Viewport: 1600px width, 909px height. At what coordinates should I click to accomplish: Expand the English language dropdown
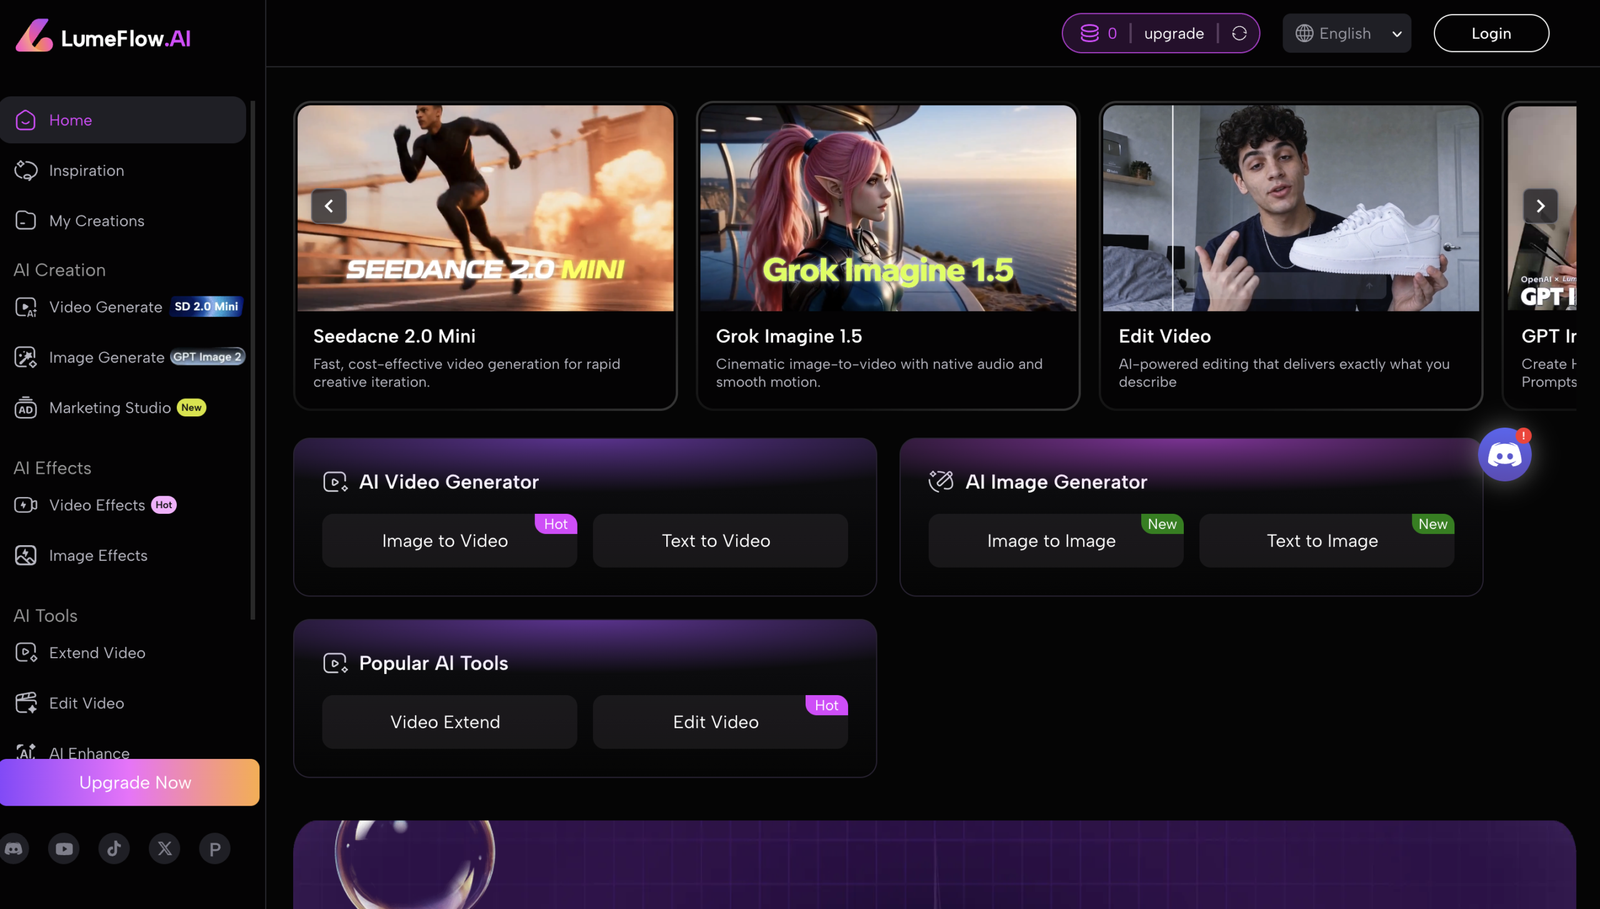coord(1347,33)
